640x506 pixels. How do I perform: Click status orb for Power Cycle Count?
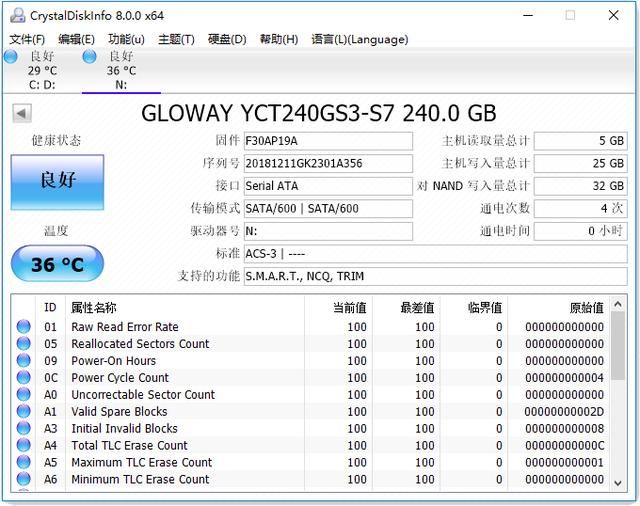[24, 377]
